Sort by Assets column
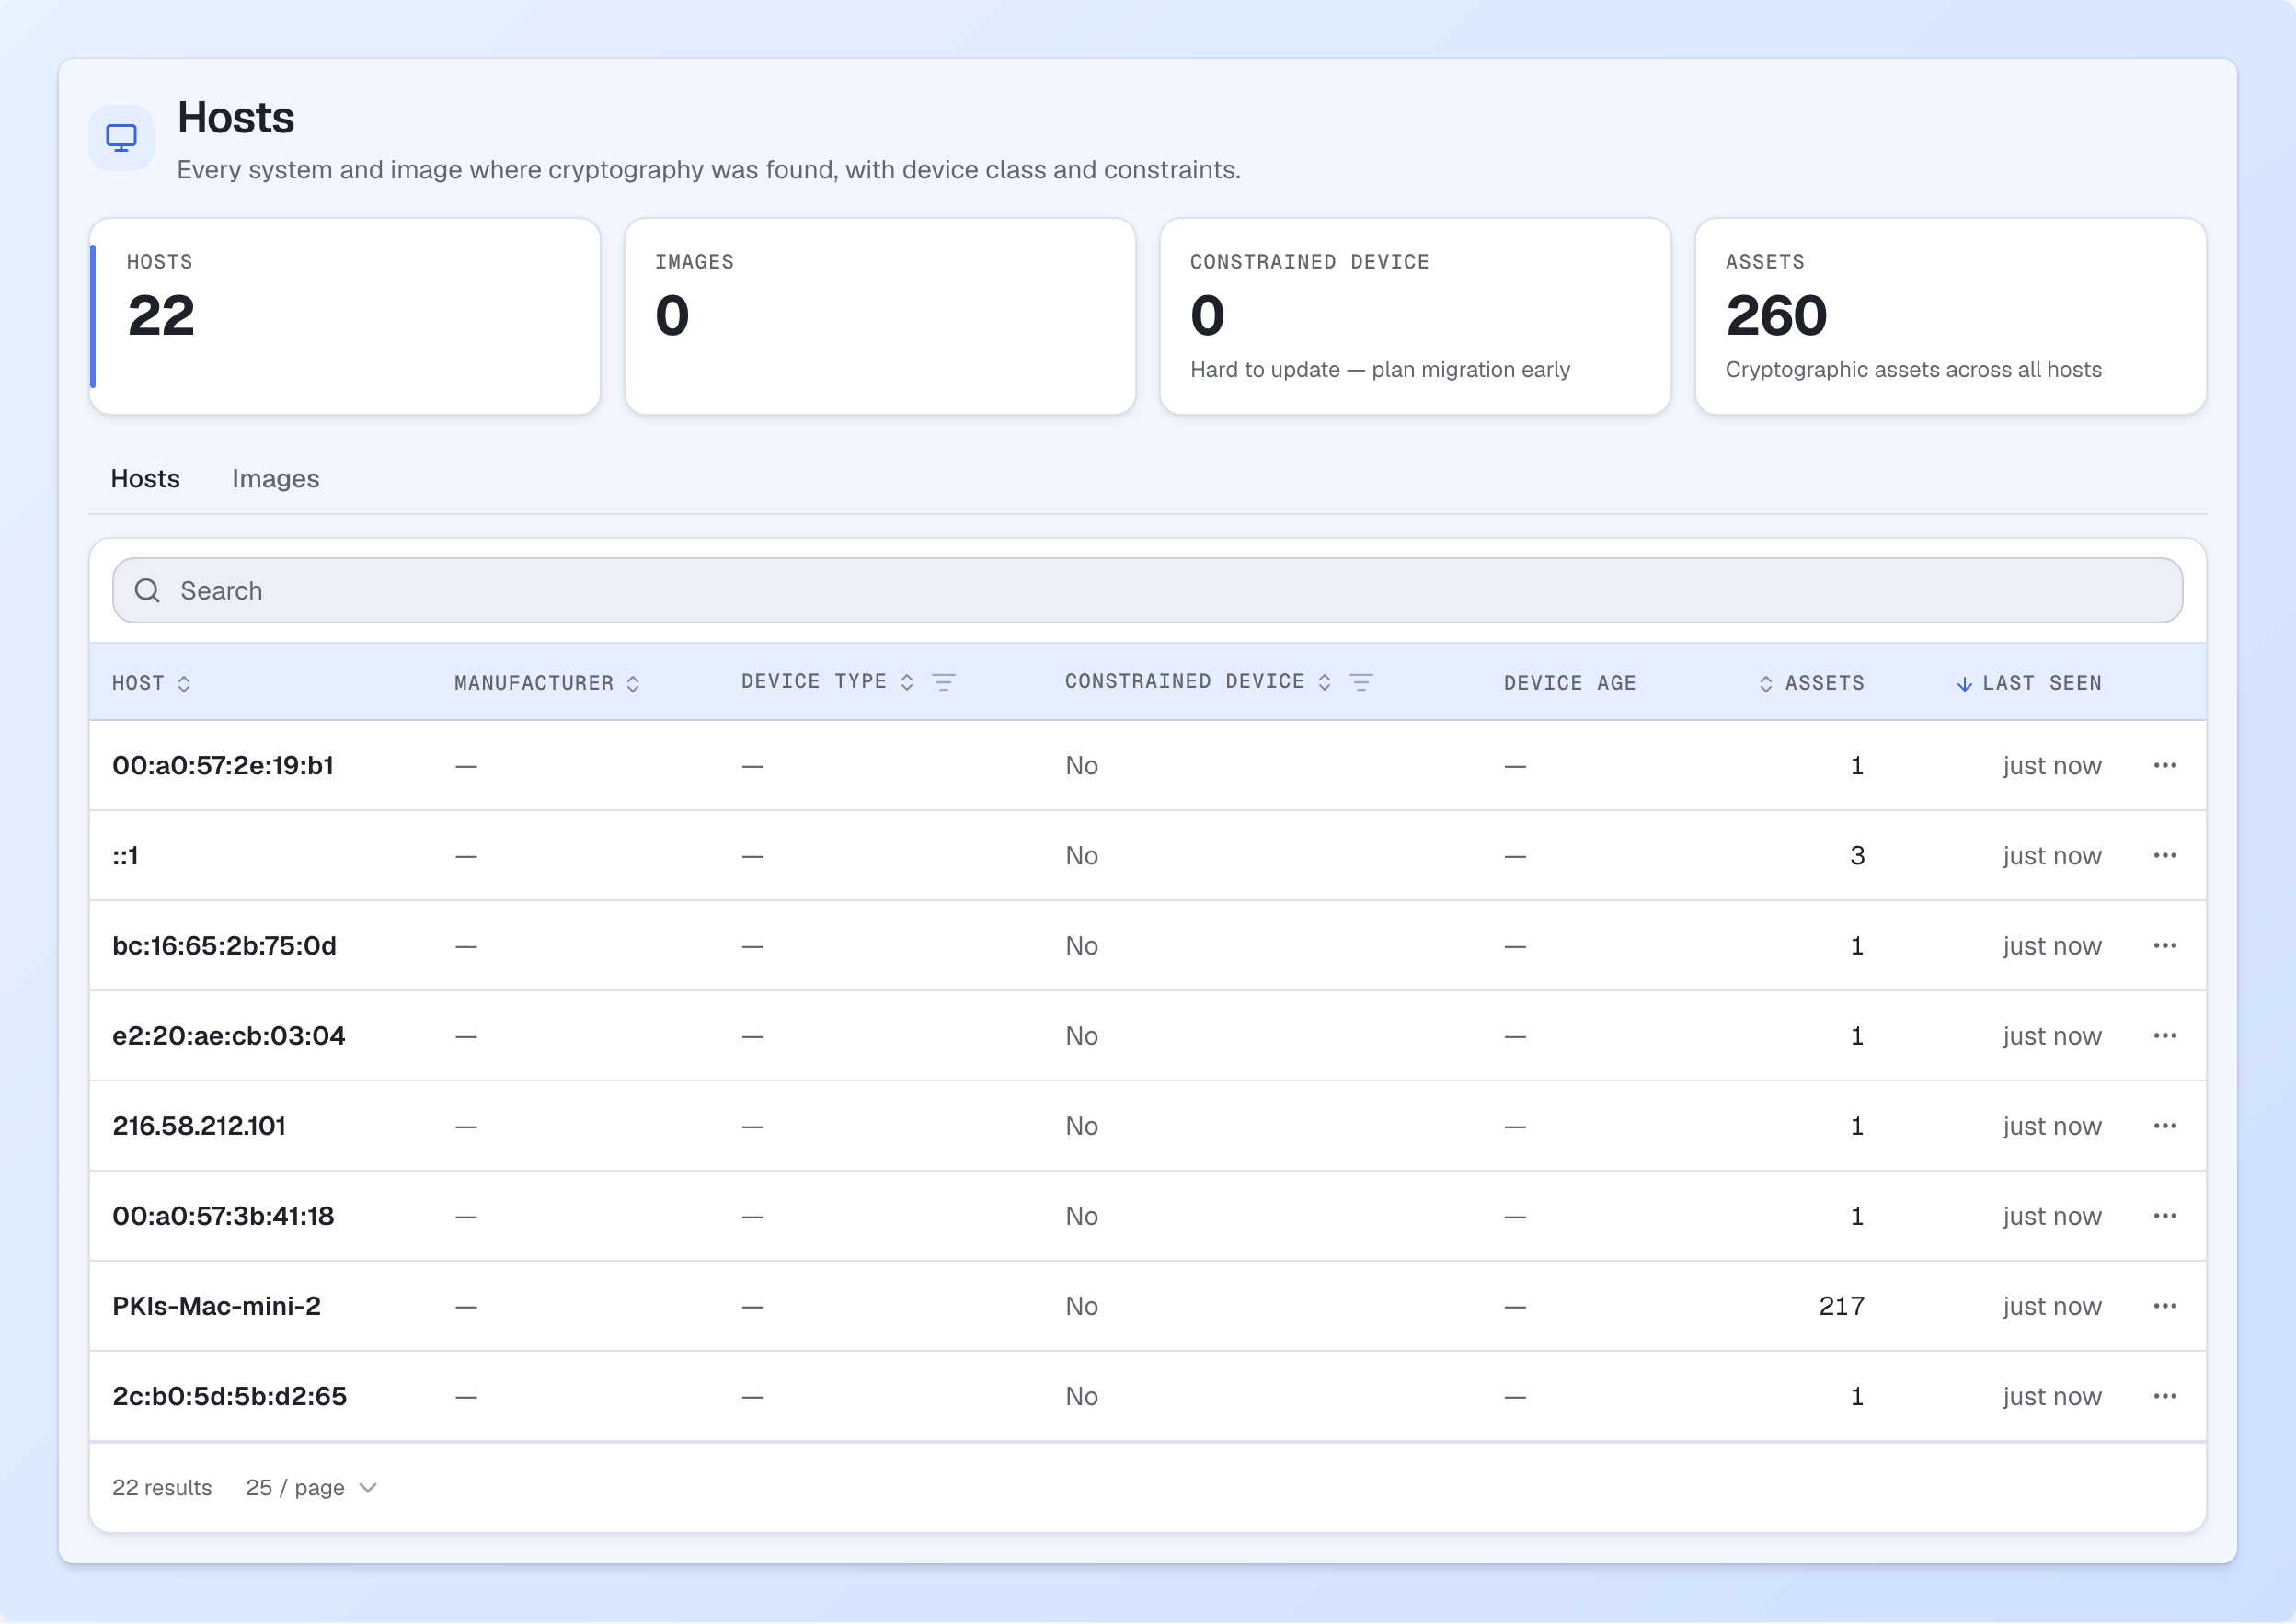This screenshot has width=2296, height=1624. (1811, 683)
